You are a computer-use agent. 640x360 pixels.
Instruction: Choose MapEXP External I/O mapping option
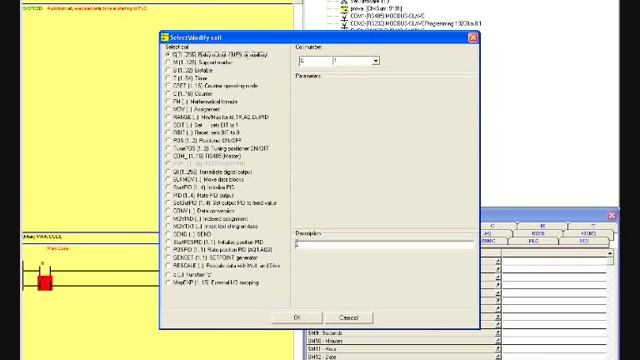click(x=168, y=282)
